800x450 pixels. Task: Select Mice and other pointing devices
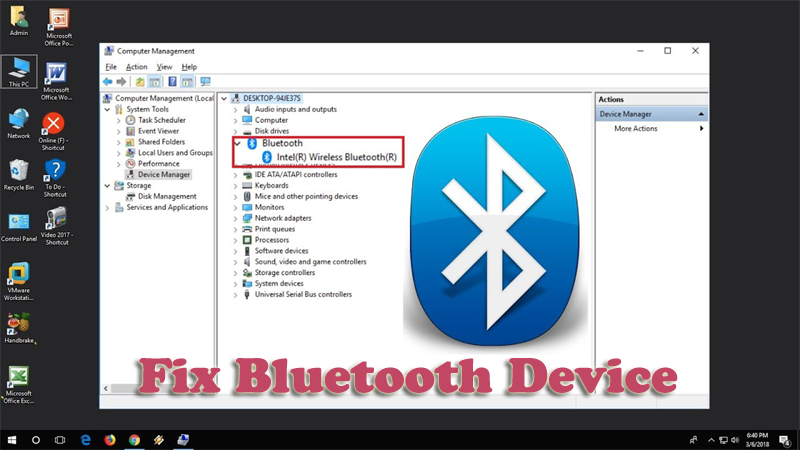[x=306, y=196]
